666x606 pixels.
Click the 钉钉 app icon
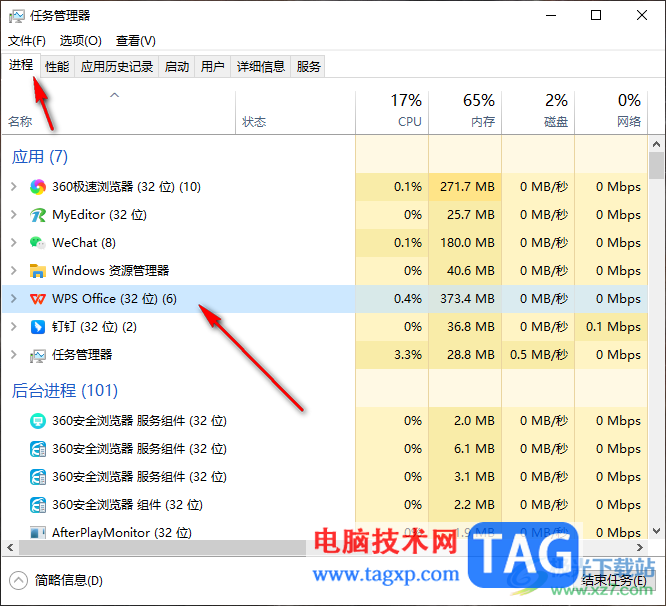point(38,327)
